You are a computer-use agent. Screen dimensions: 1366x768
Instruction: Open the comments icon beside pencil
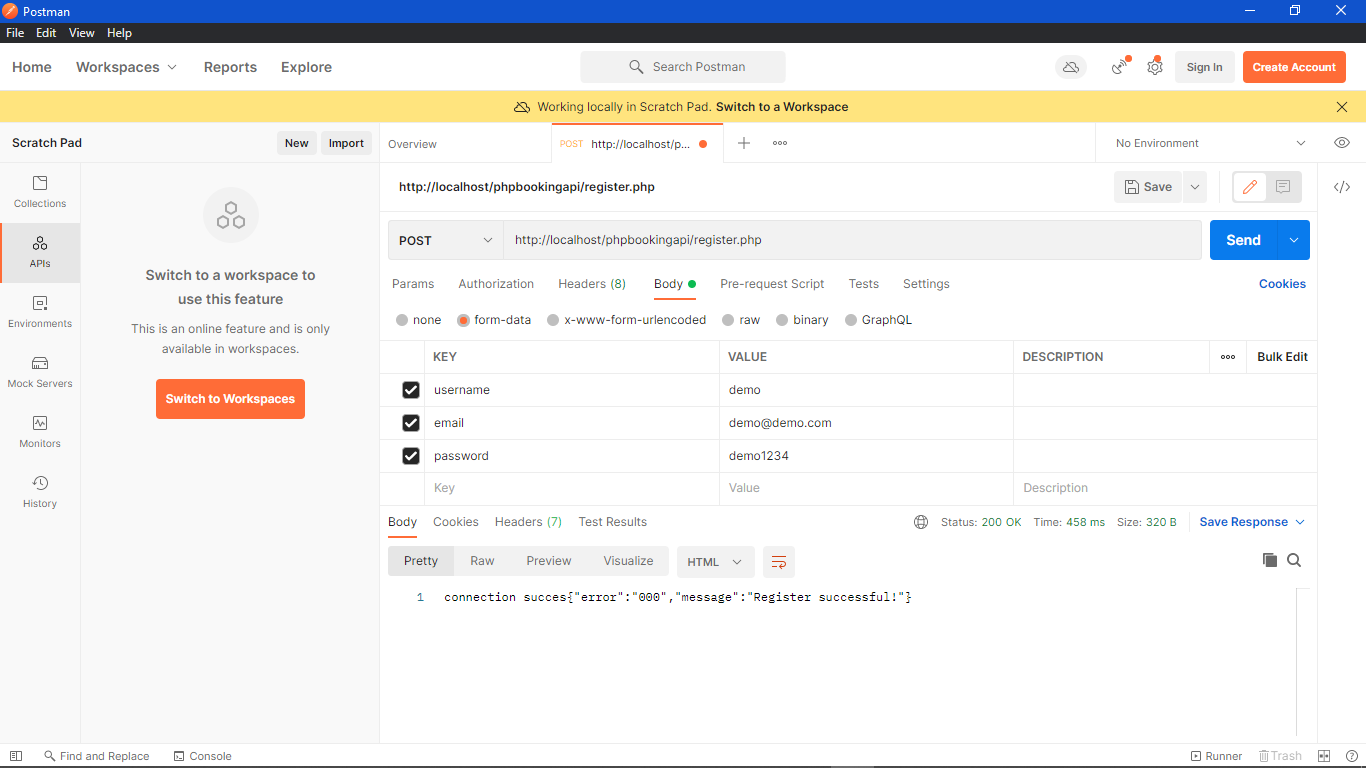click(x=1283, y=187)
